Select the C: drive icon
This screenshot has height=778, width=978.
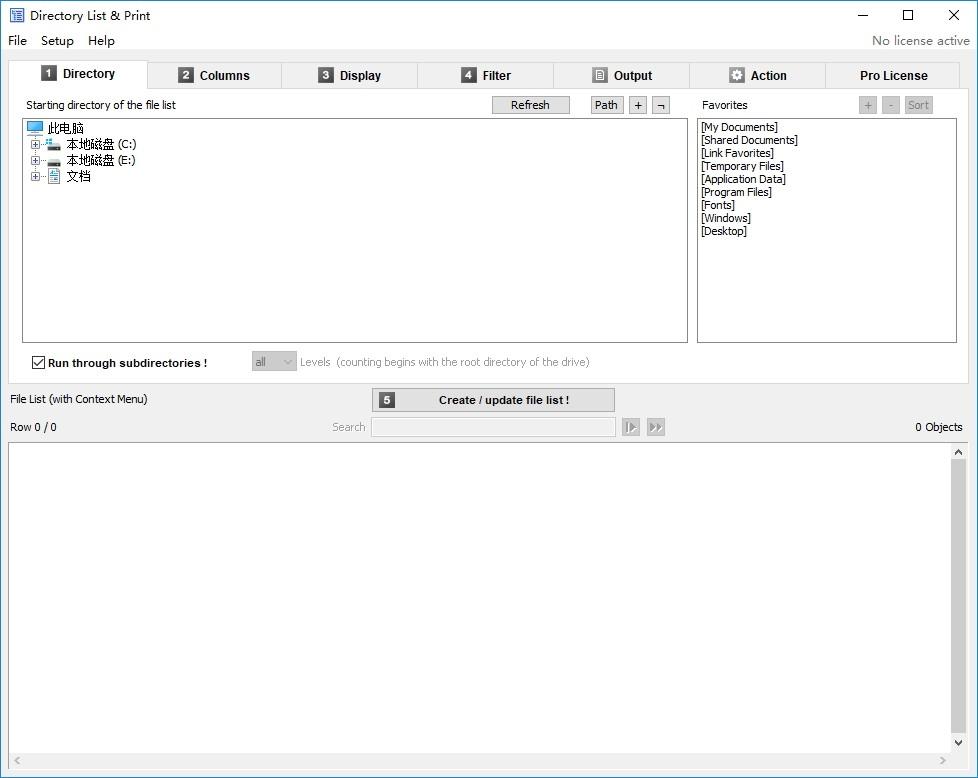click(54, 144)
